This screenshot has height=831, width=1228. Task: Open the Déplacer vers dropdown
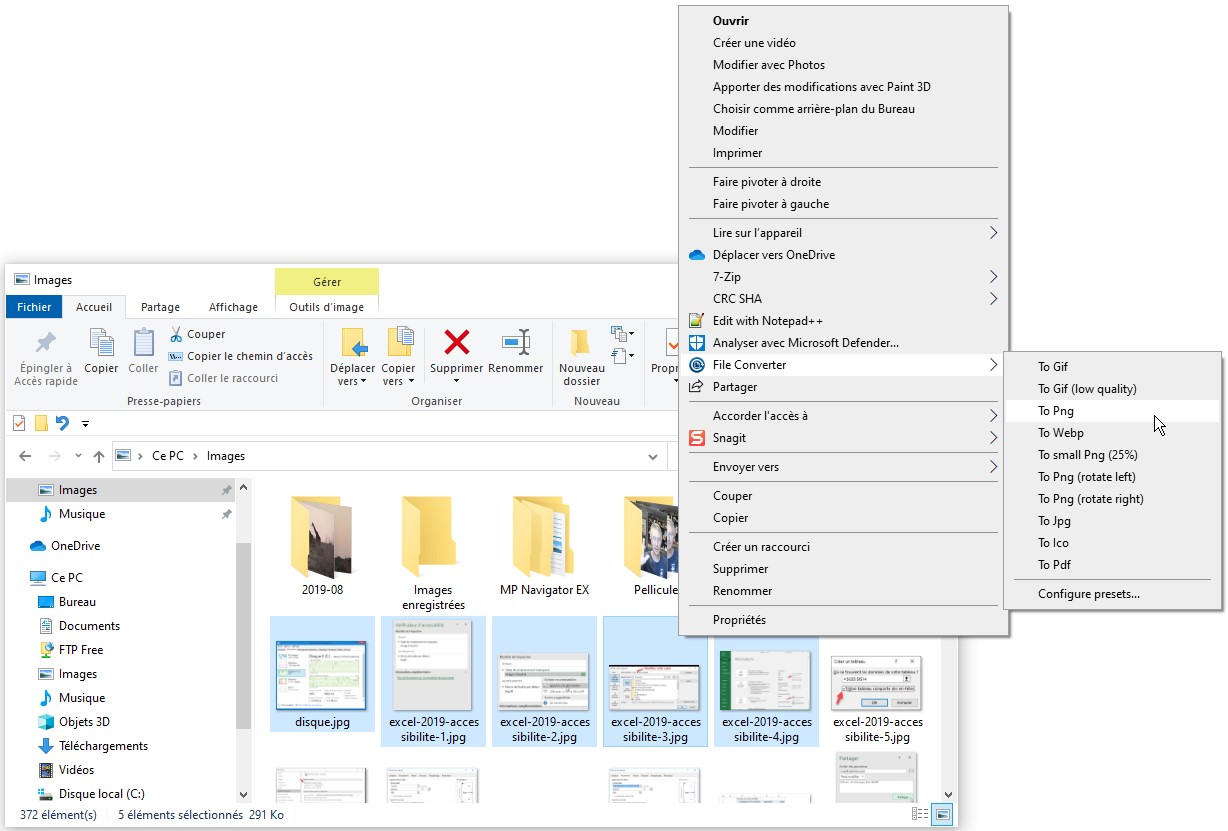tap(353, 381)
